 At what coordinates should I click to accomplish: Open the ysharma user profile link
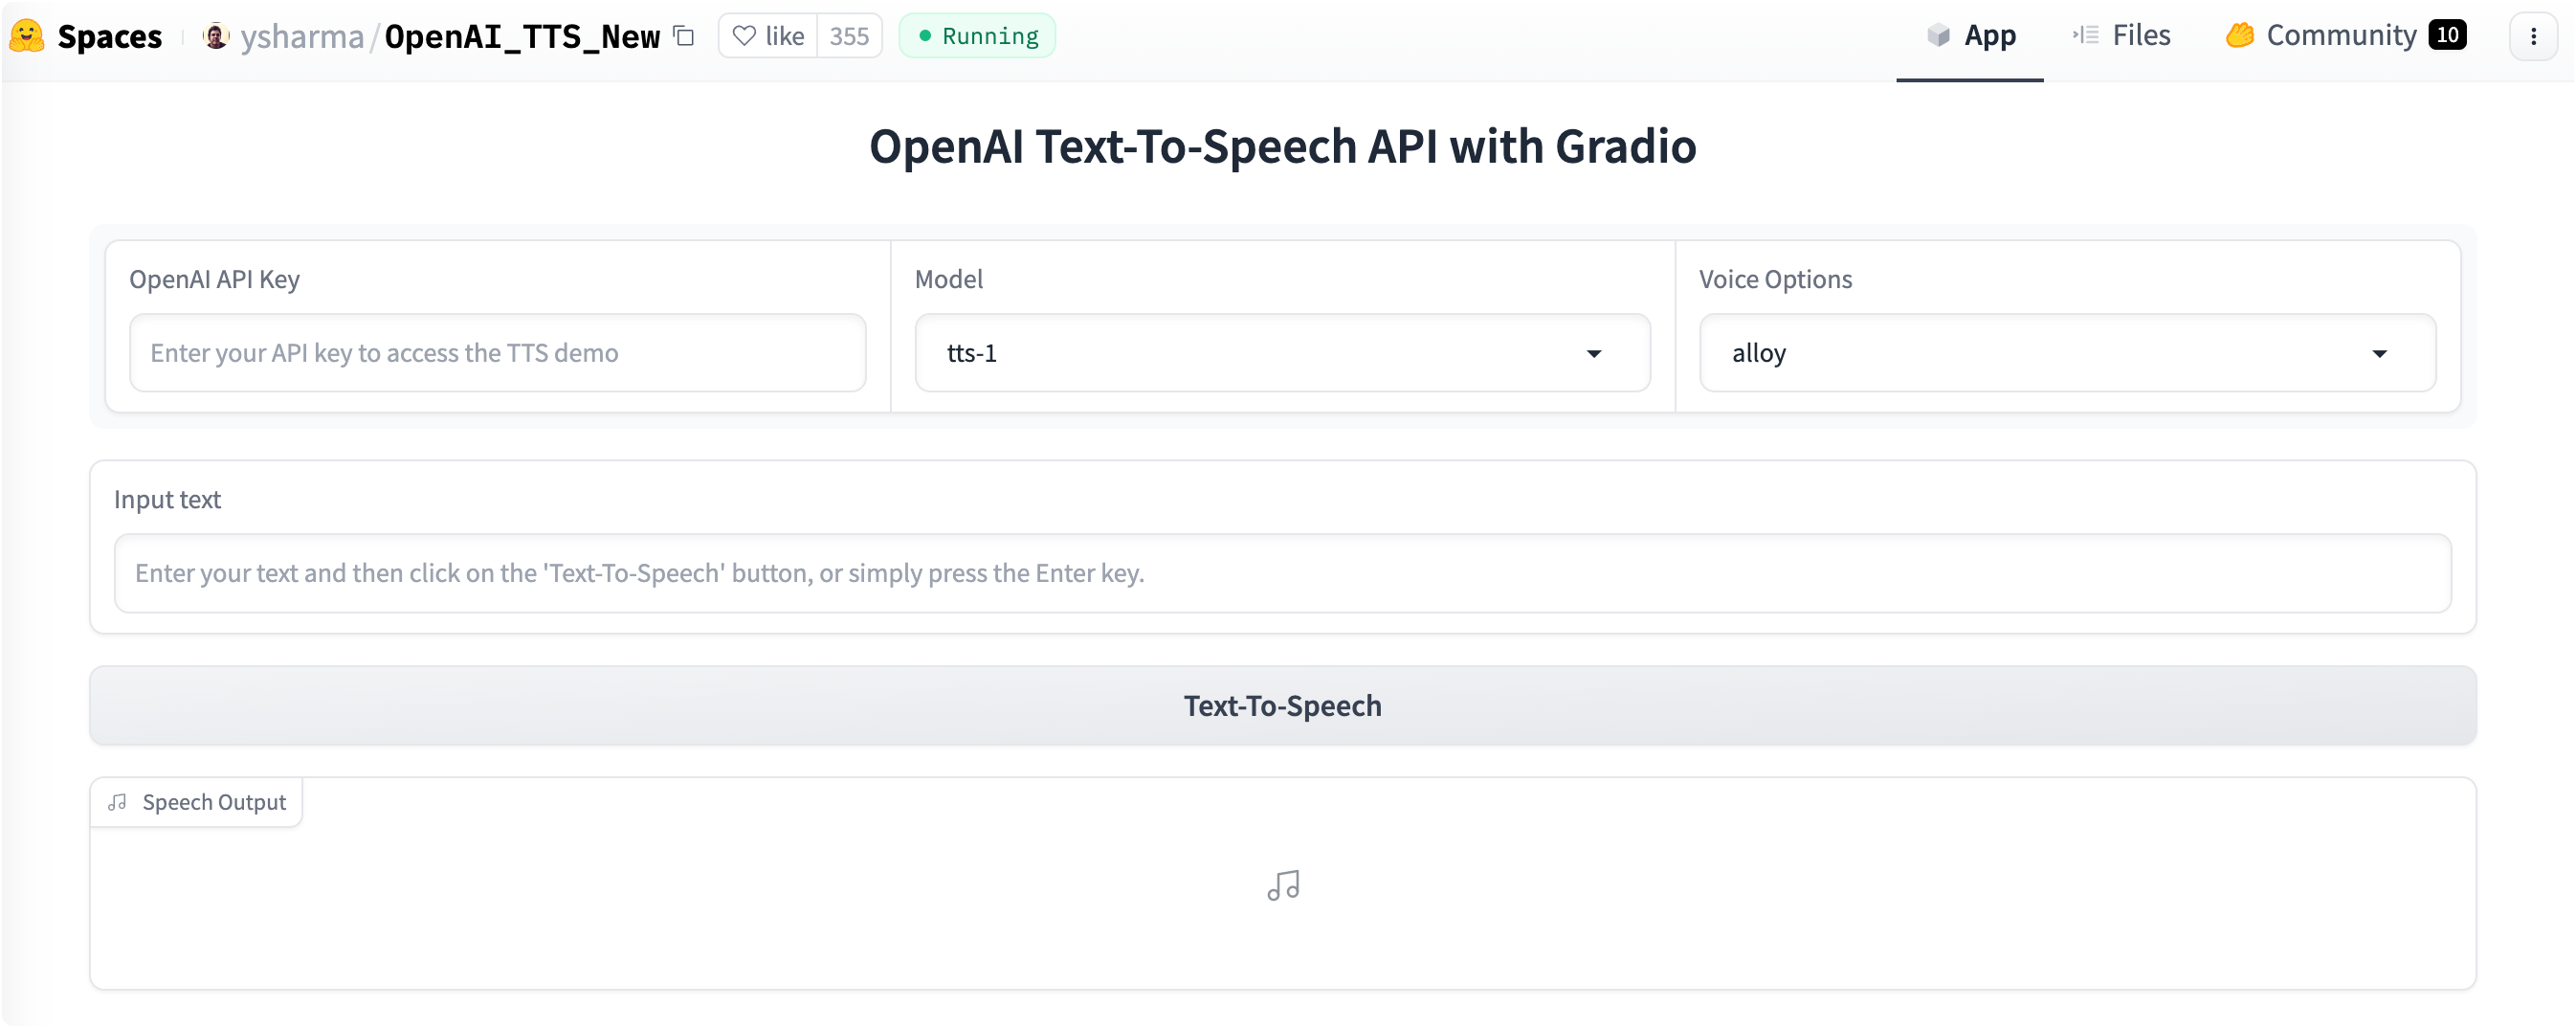pos(302,36)
